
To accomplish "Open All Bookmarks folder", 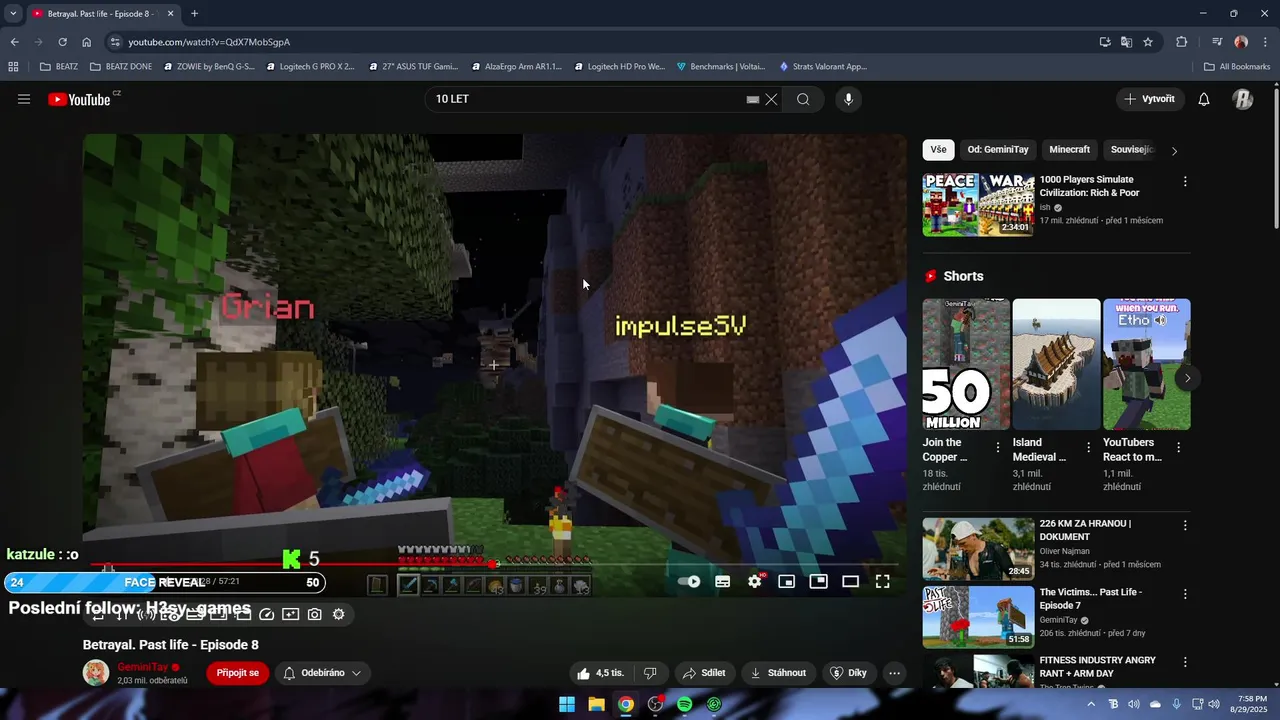I will 1237,67.
